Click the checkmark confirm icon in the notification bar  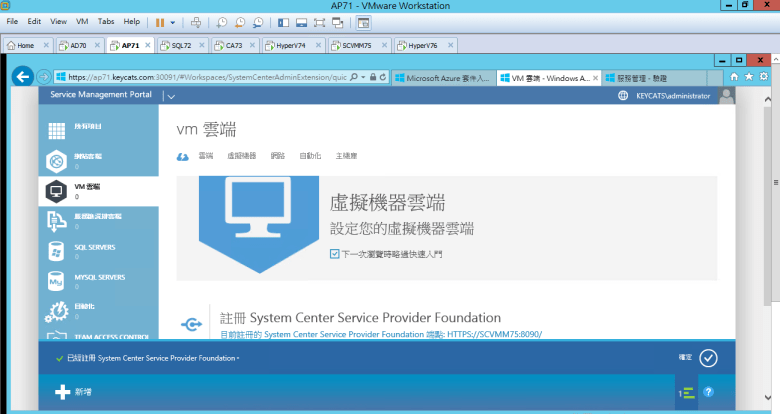[708, 357]
